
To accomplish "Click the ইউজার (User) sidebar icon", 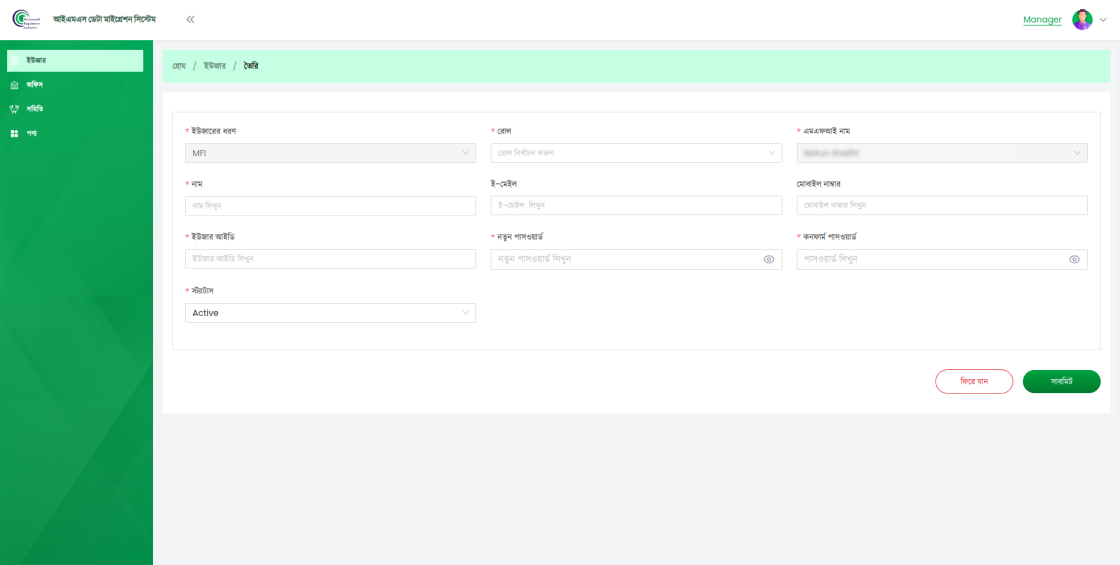I will [x=15, y=61].
